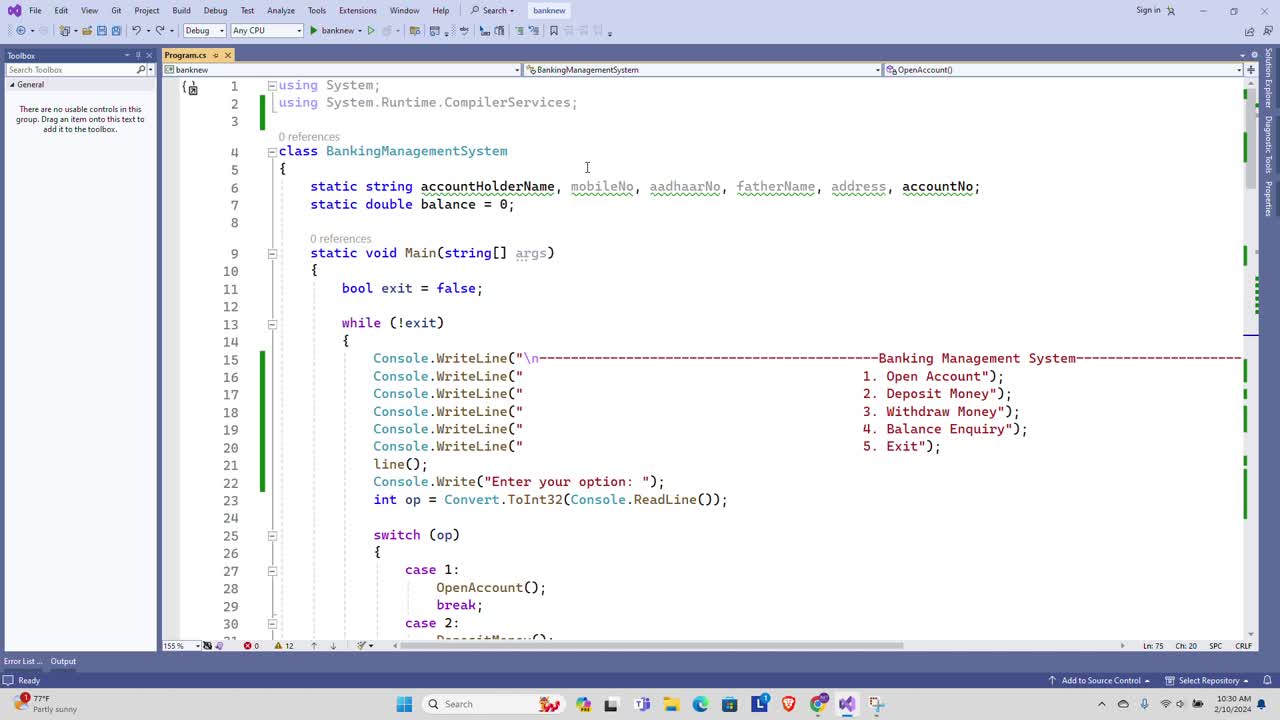Click the errors indicator showing 0
This screenshot has width=1280, height=720.
pyautogui.click(x=251, y=646)
